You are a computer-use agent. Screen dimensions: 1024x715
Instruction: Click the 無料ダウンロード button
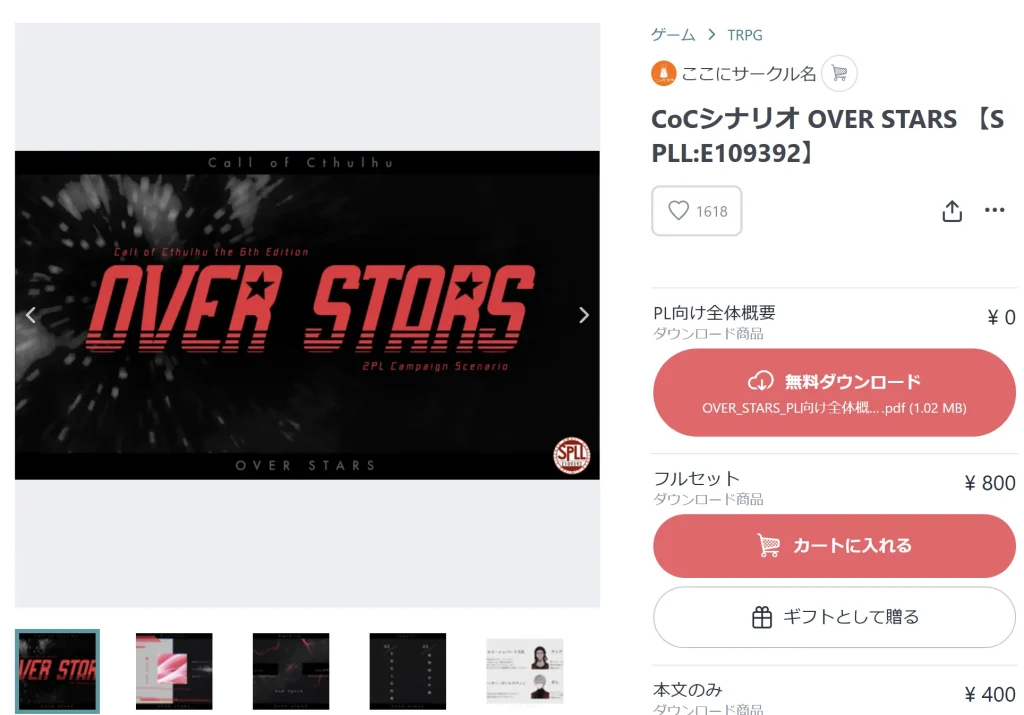click(834, 392)
